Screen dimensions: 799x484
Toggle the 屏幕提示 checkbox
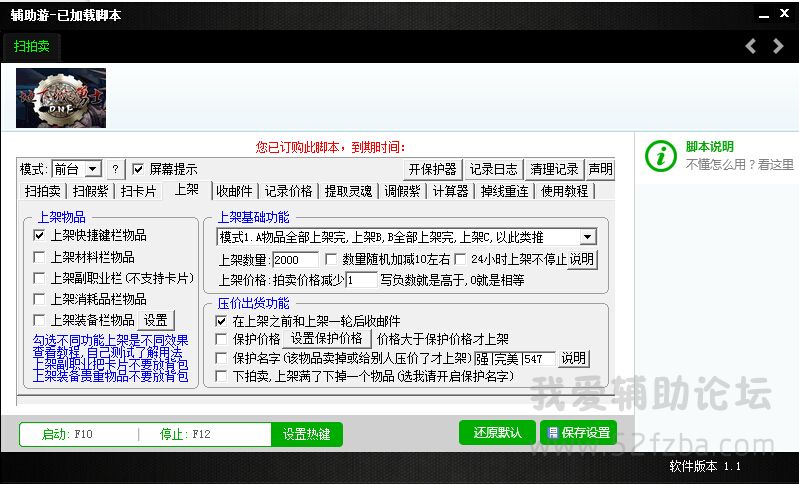tap(139, 169)
